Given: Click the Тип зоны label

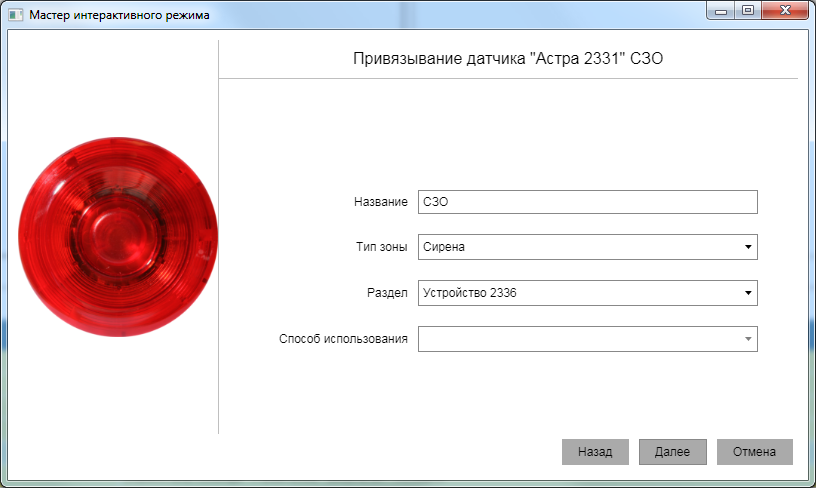Looking at the screenshot, I should [381, 247].
